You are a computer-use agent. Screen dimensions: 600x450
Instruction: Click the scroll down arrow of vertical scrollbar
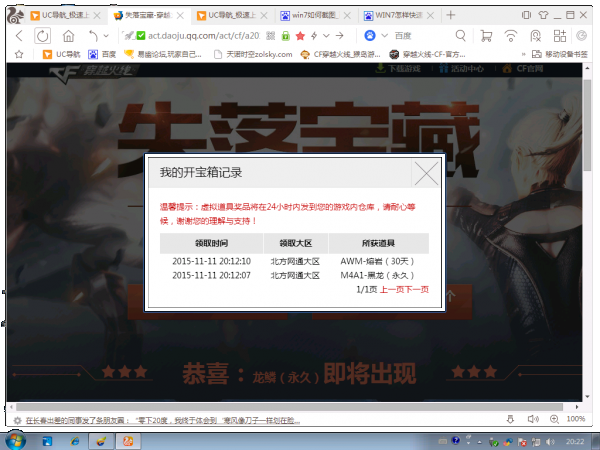587,397
